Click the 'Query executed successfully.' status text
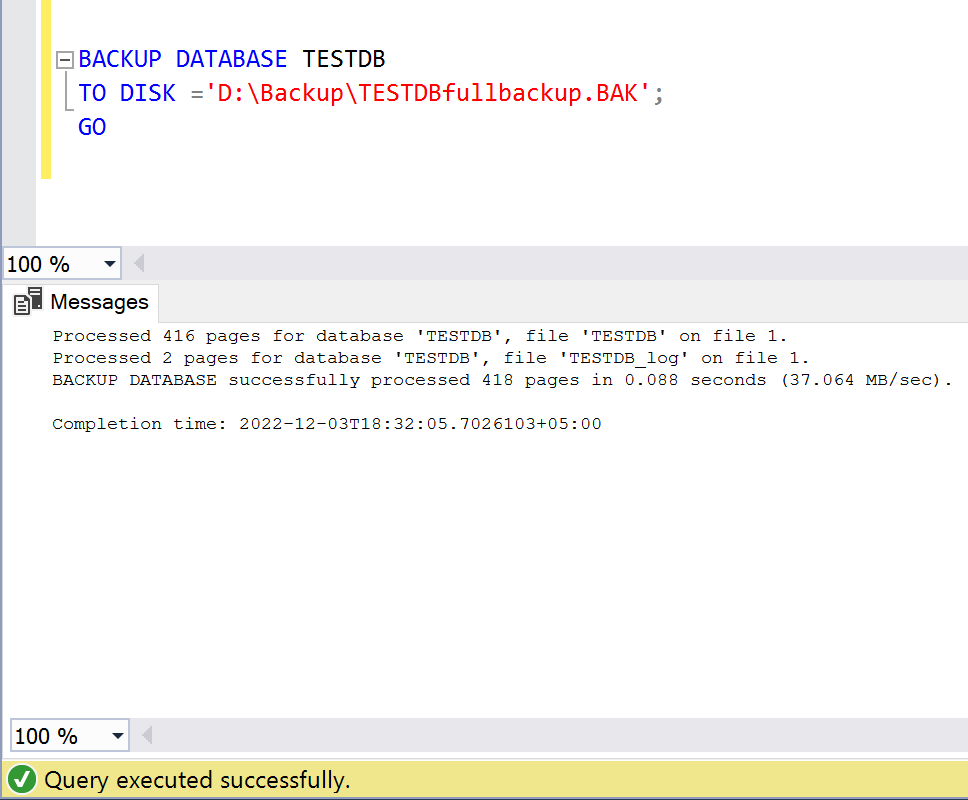 point(197,780)
